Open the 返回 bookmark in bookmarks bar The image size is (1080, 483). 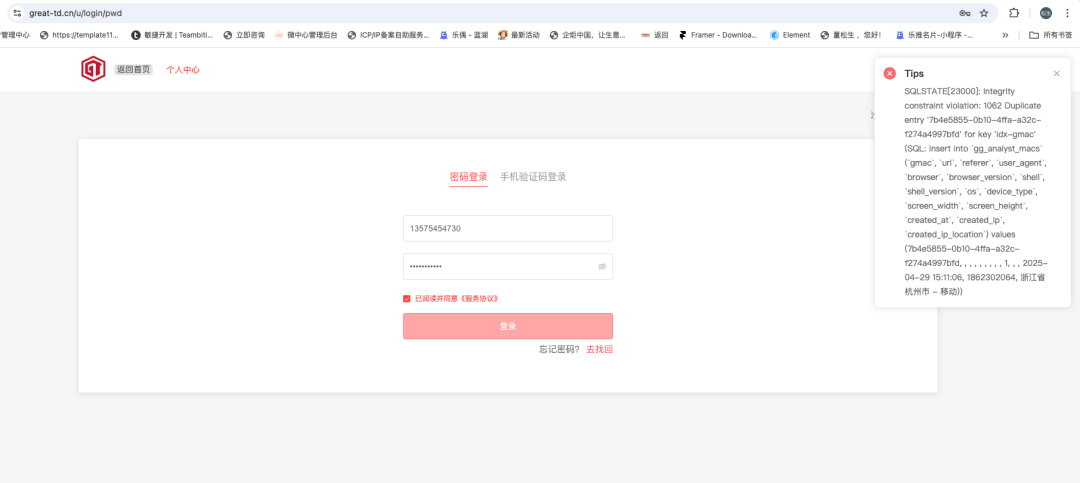[x=654, y=34]
